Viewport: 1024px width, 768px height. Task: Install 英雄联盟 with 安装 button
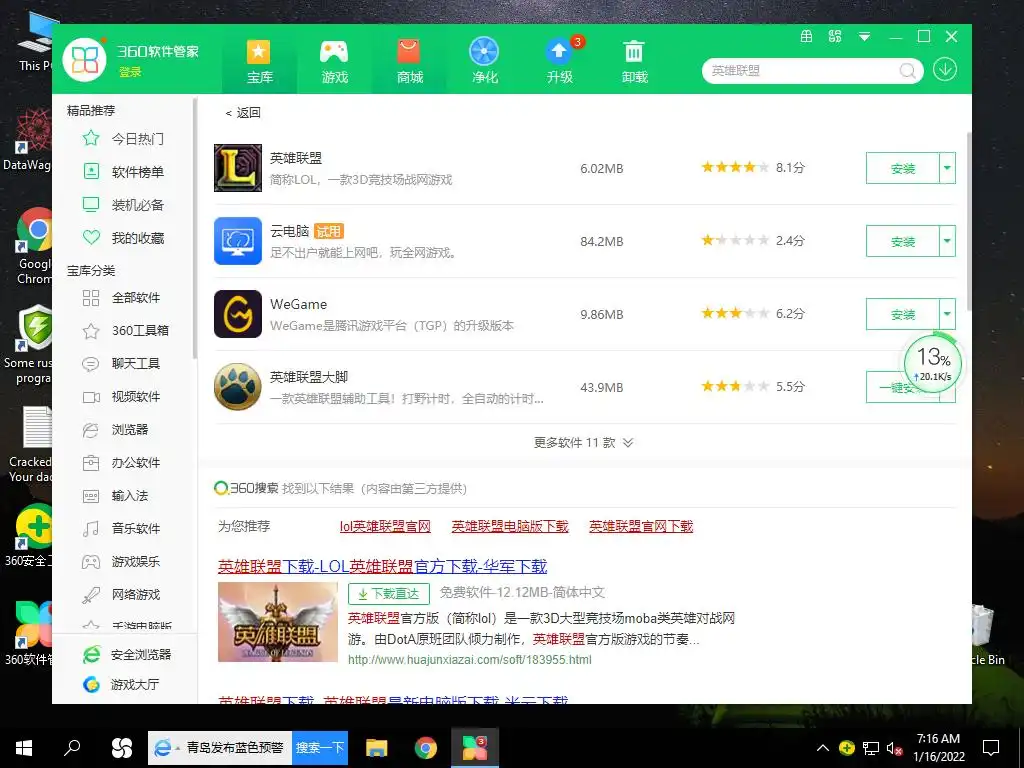[x=903, y=168]
